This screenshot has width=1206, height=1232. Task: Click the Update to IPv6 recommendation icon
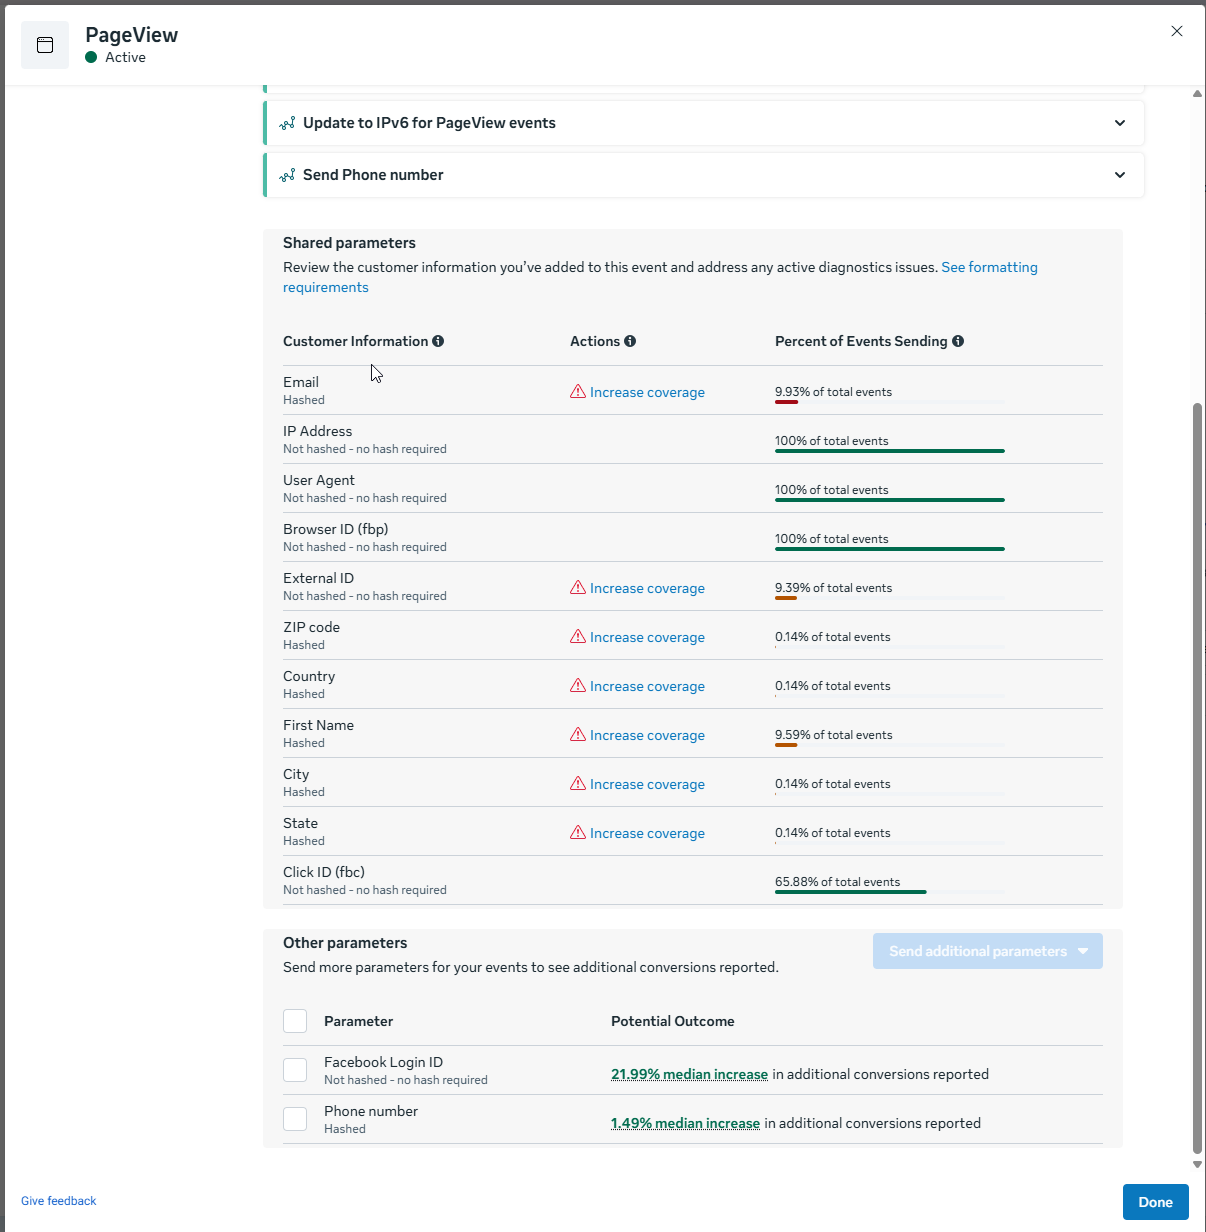point(287,123)
